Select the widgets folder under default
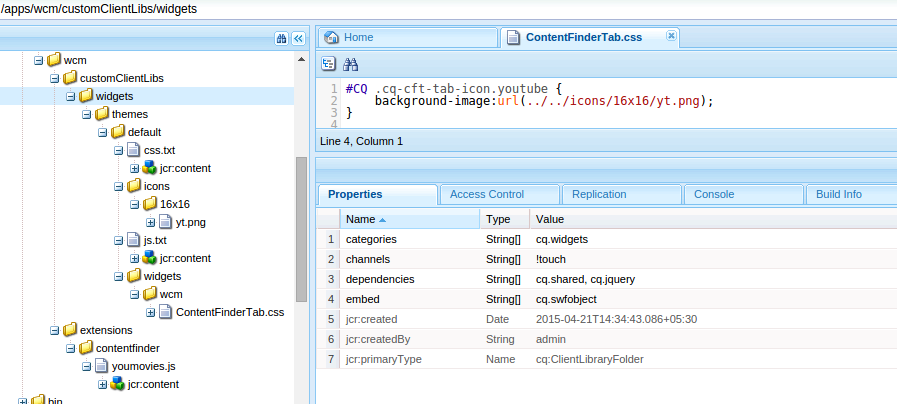 point(162,276)
